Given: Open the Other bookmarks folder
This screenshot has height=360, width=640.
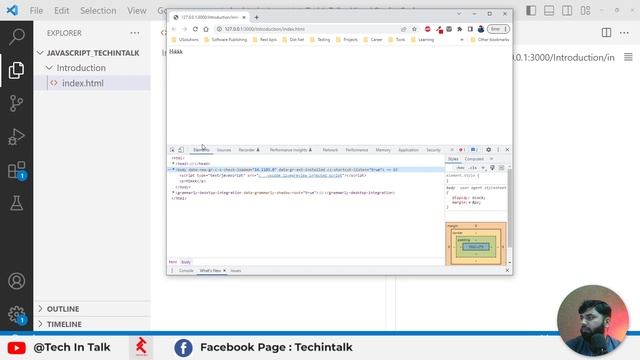Looking at the screenshot, I should click(x=489, y=40).
